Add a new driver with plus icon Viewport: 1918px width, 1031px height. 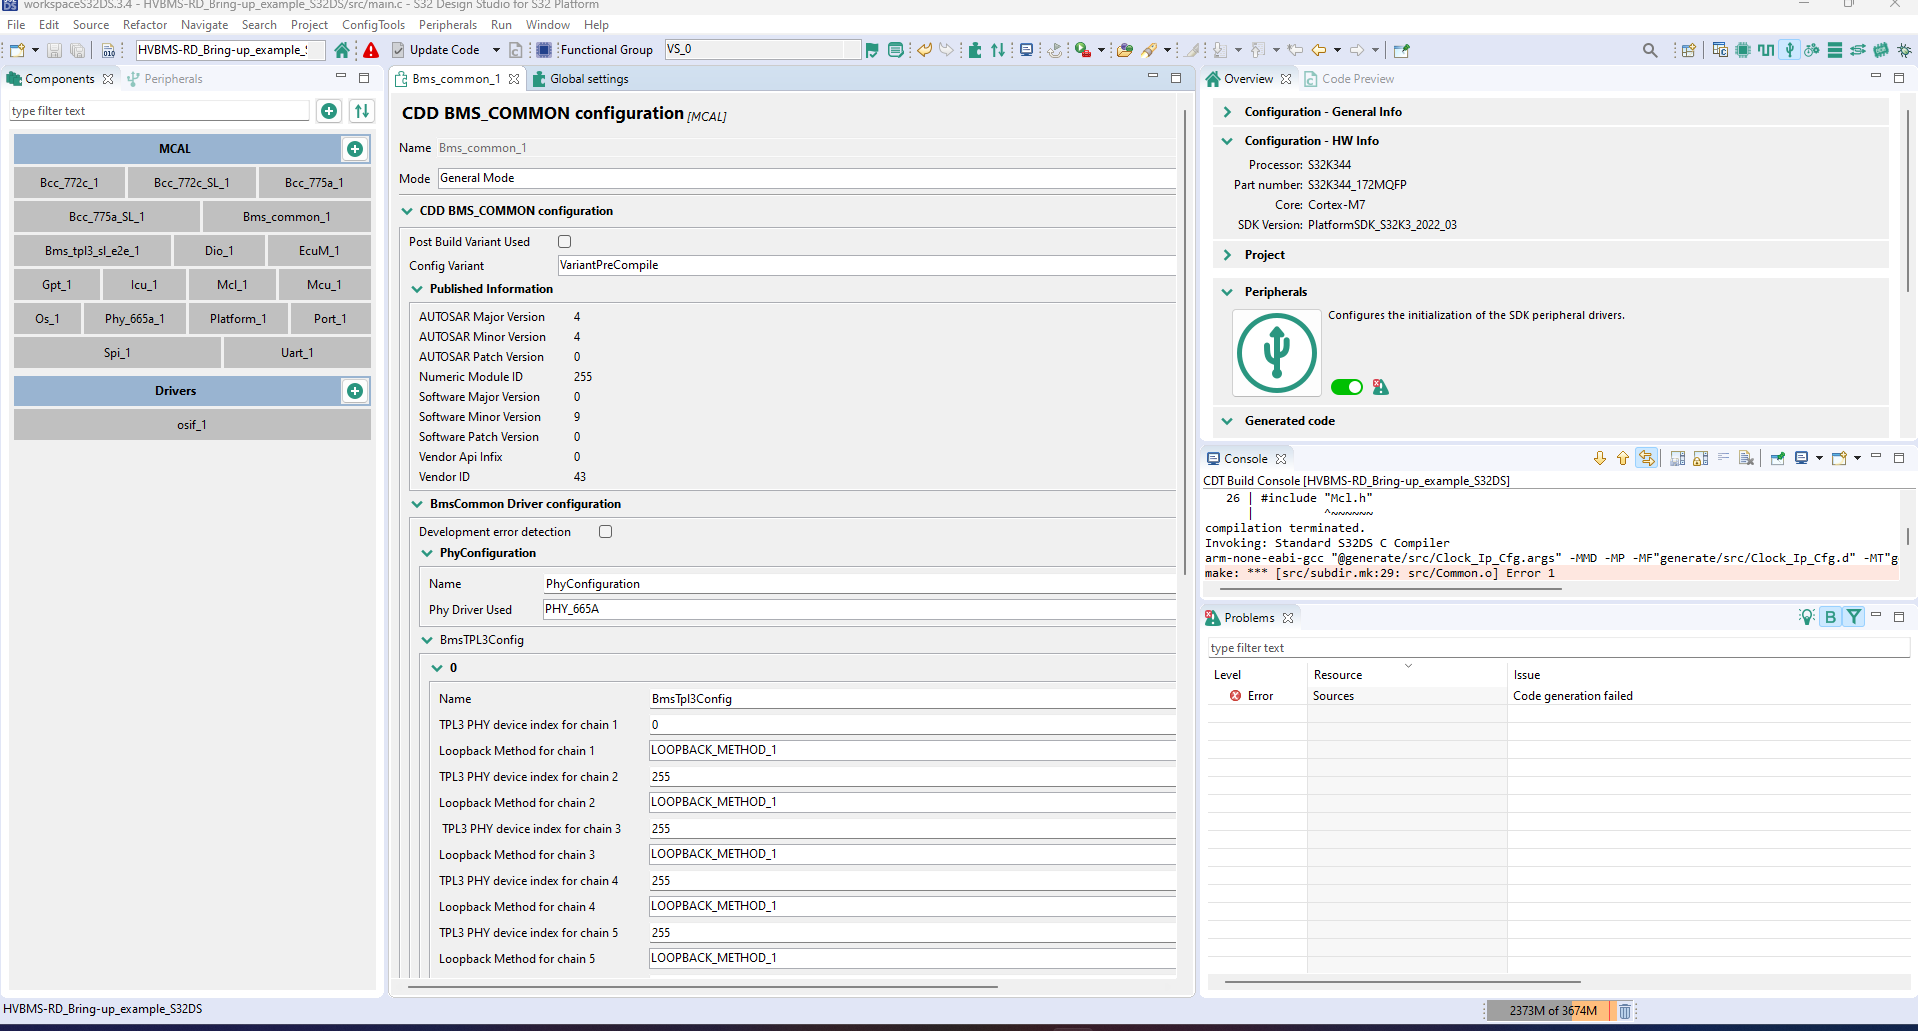click(x=355, y=391)
